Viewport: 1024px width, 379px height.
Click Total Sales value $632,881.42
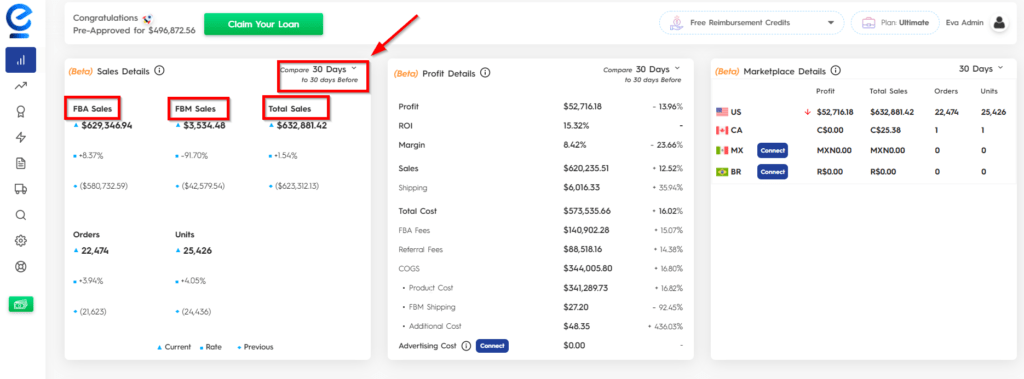pos(302,125)
